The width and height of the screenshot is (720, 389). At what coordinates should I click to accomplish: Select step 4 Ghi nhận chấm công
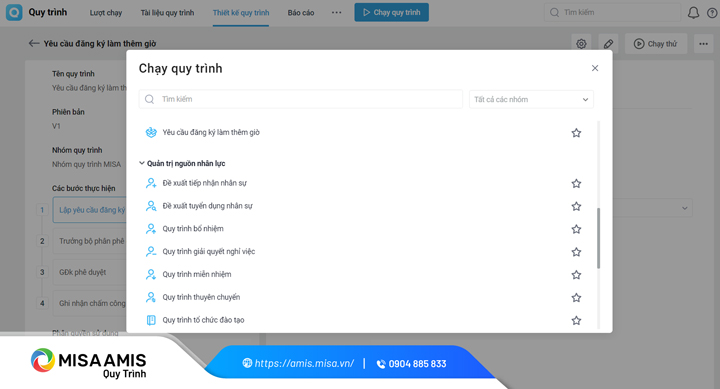(x=90, y=303)
